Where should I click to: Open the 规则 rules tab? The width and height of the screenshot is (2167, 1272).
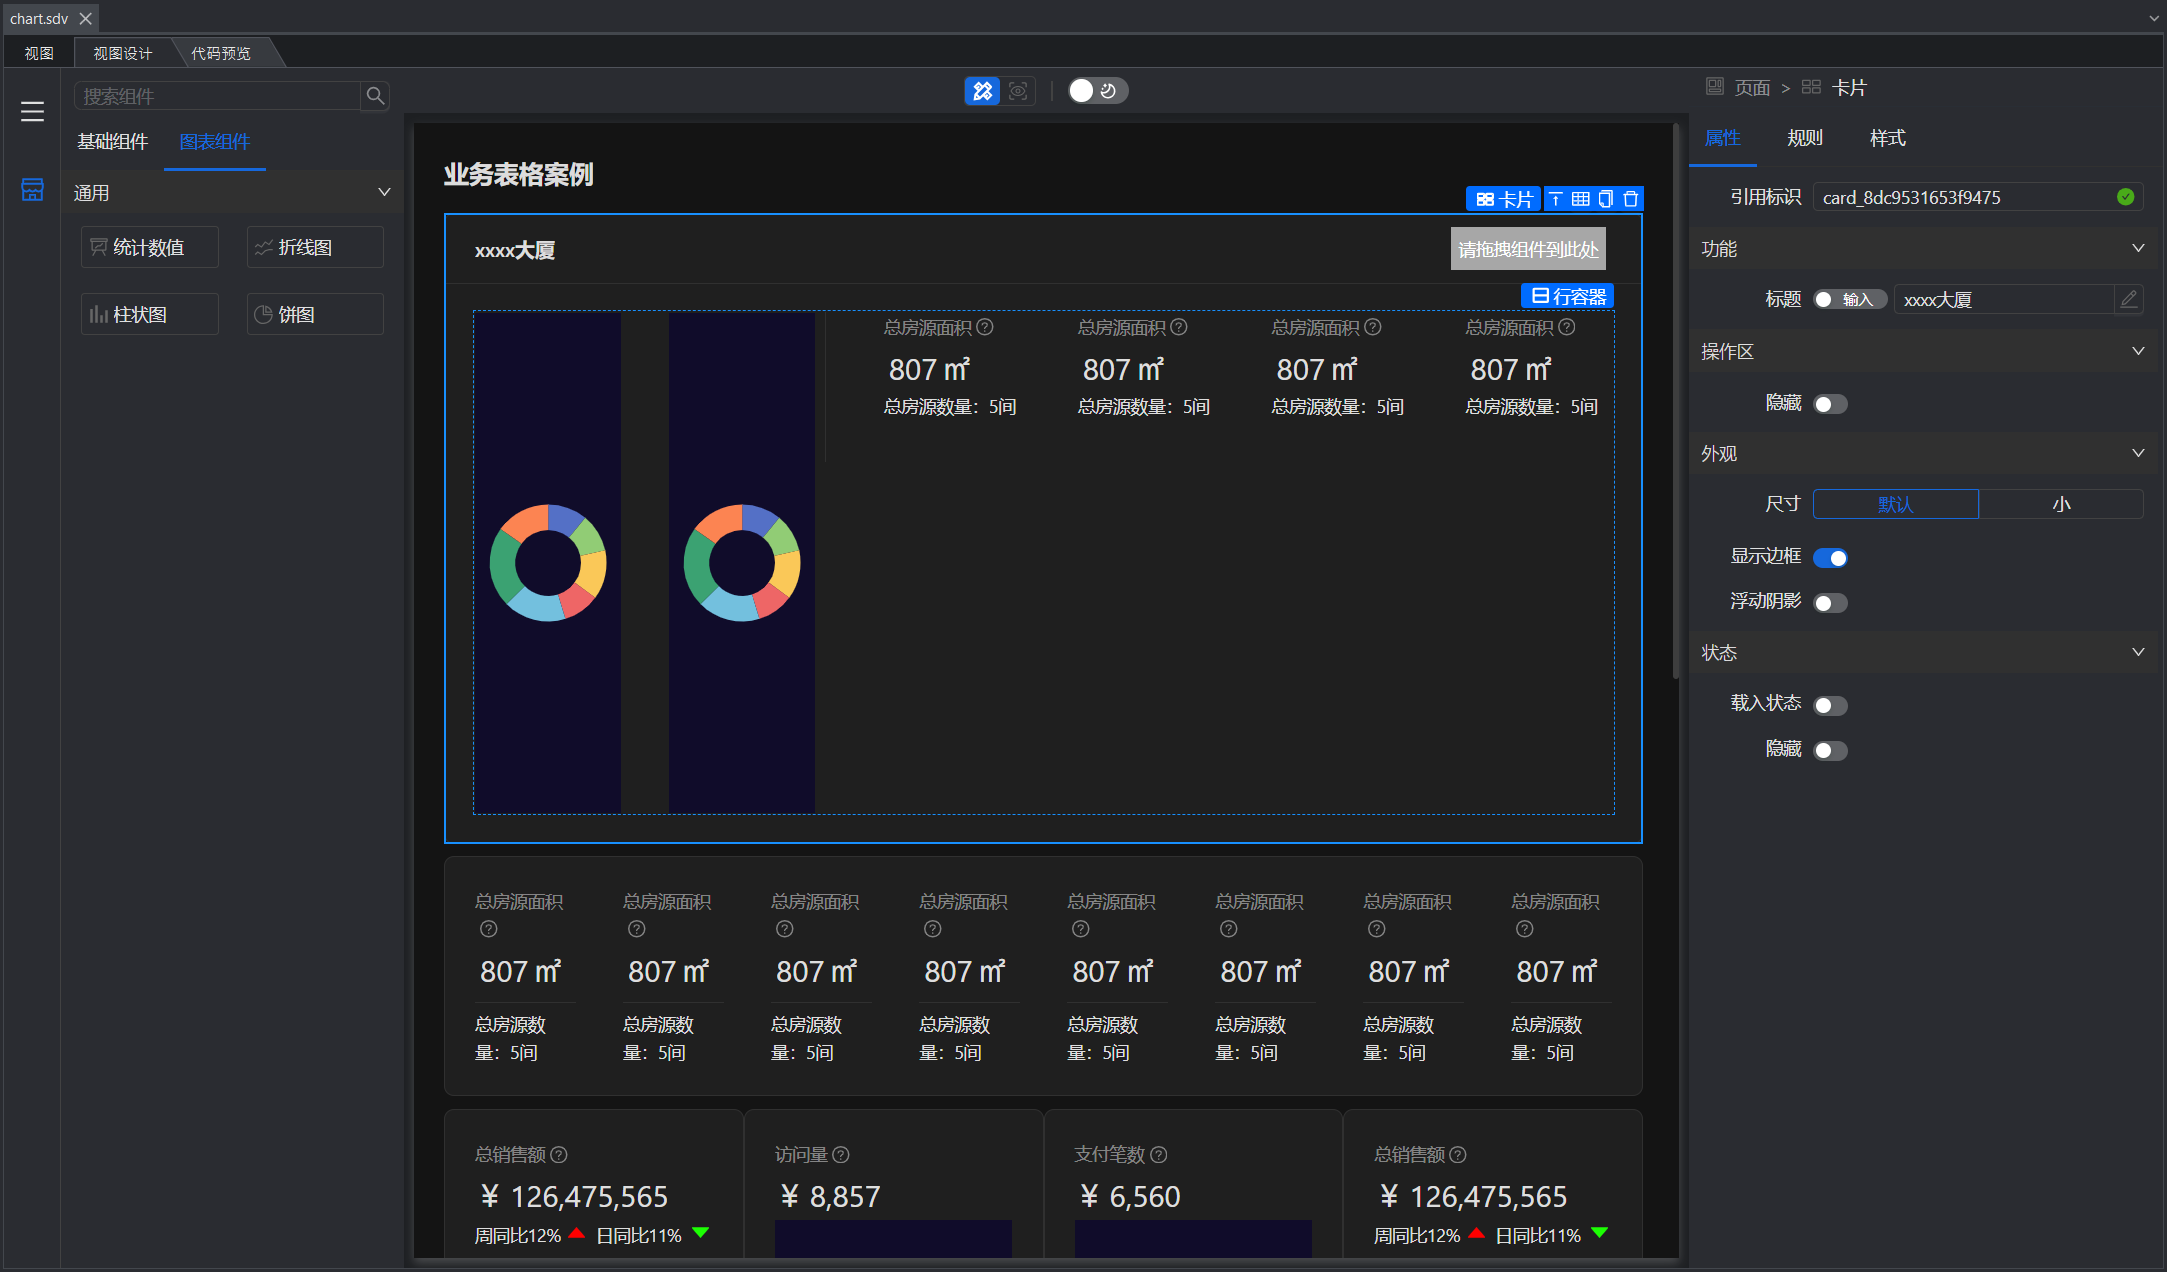[x=1805, y=138]
